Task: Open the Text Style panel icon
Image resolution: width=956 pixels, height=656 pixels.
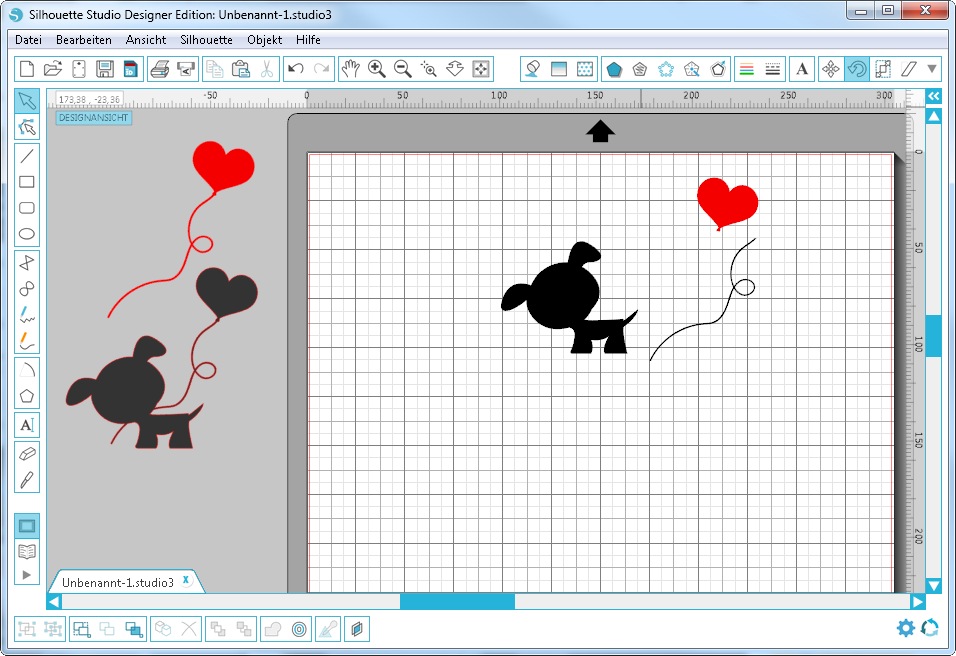Action: click(x=802, y=69)
